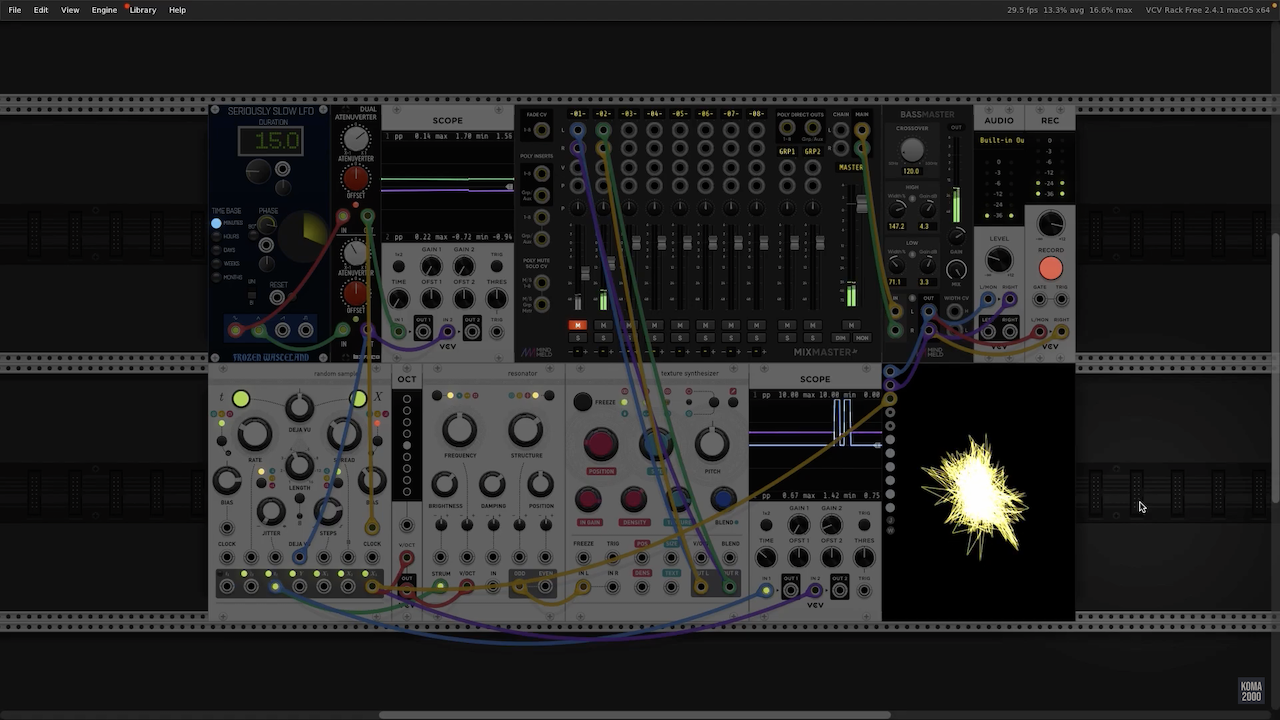
Task: Unmute MixMaster channel 01
Action: 577,325
